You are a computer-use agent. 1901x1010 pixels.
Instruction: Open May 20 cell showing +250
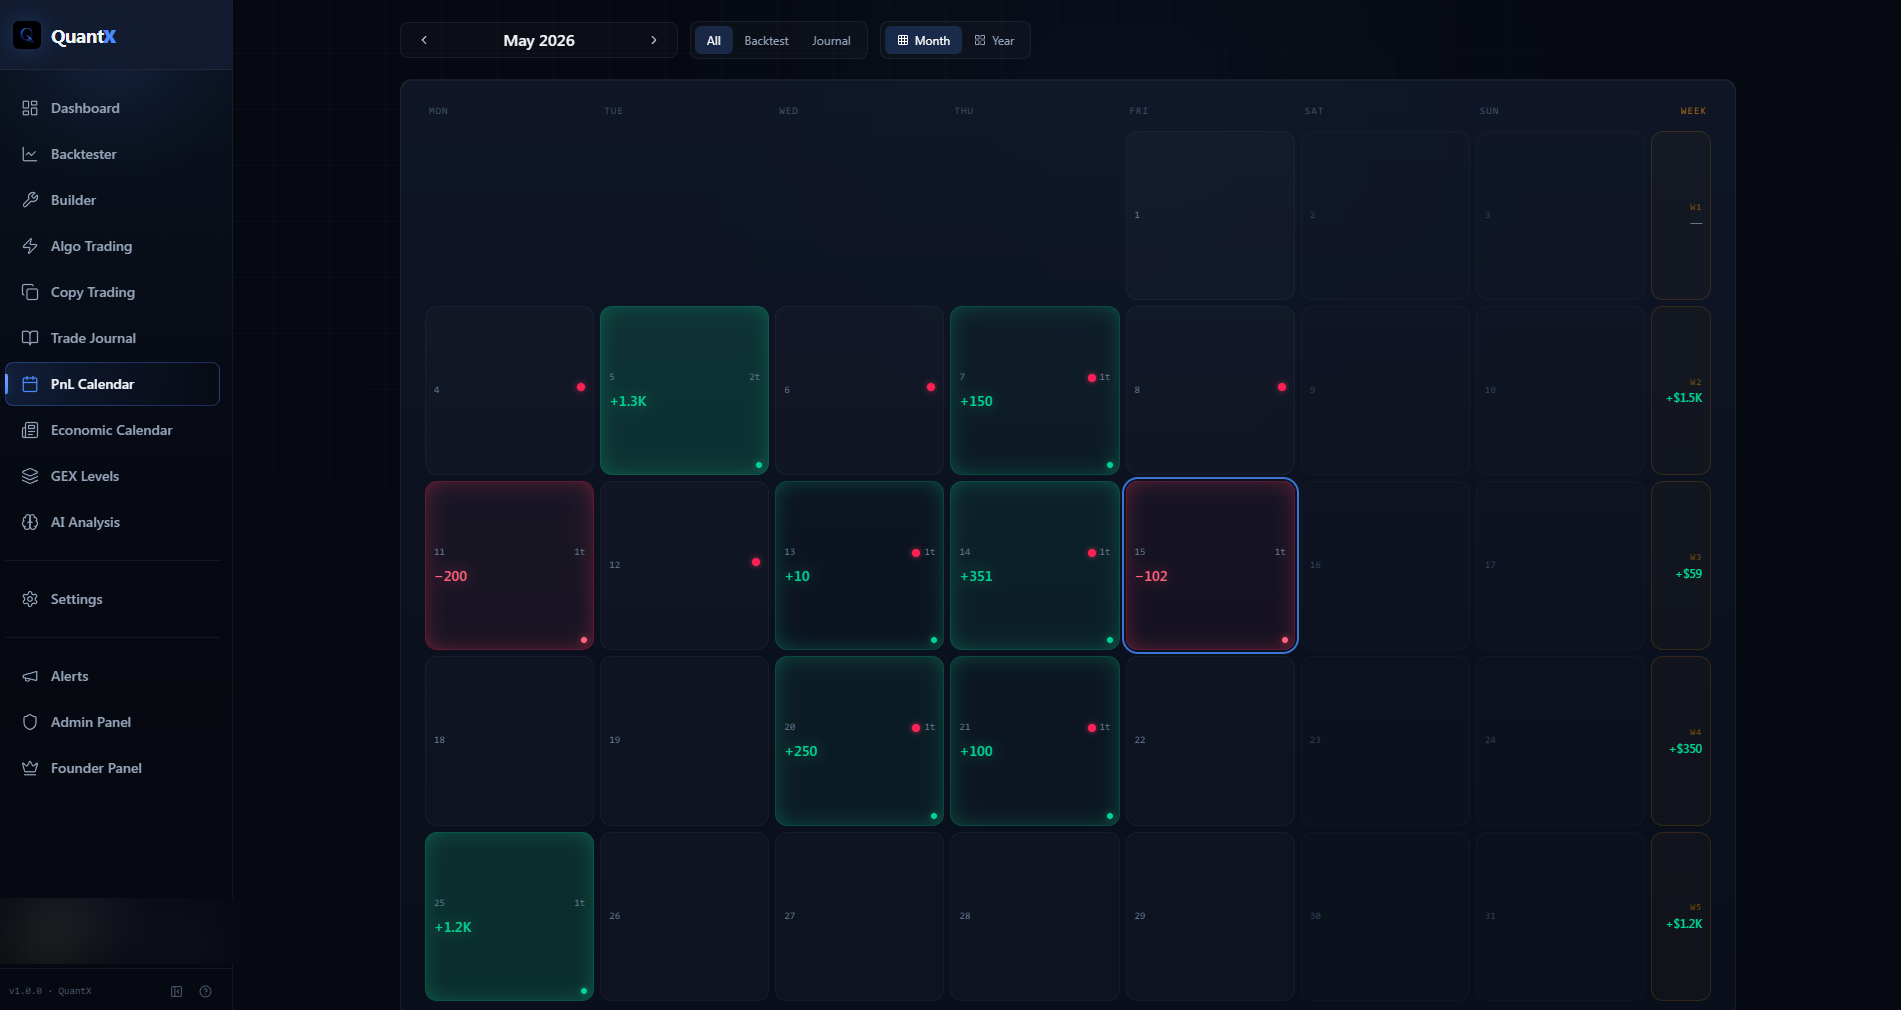tap(859, 741)
